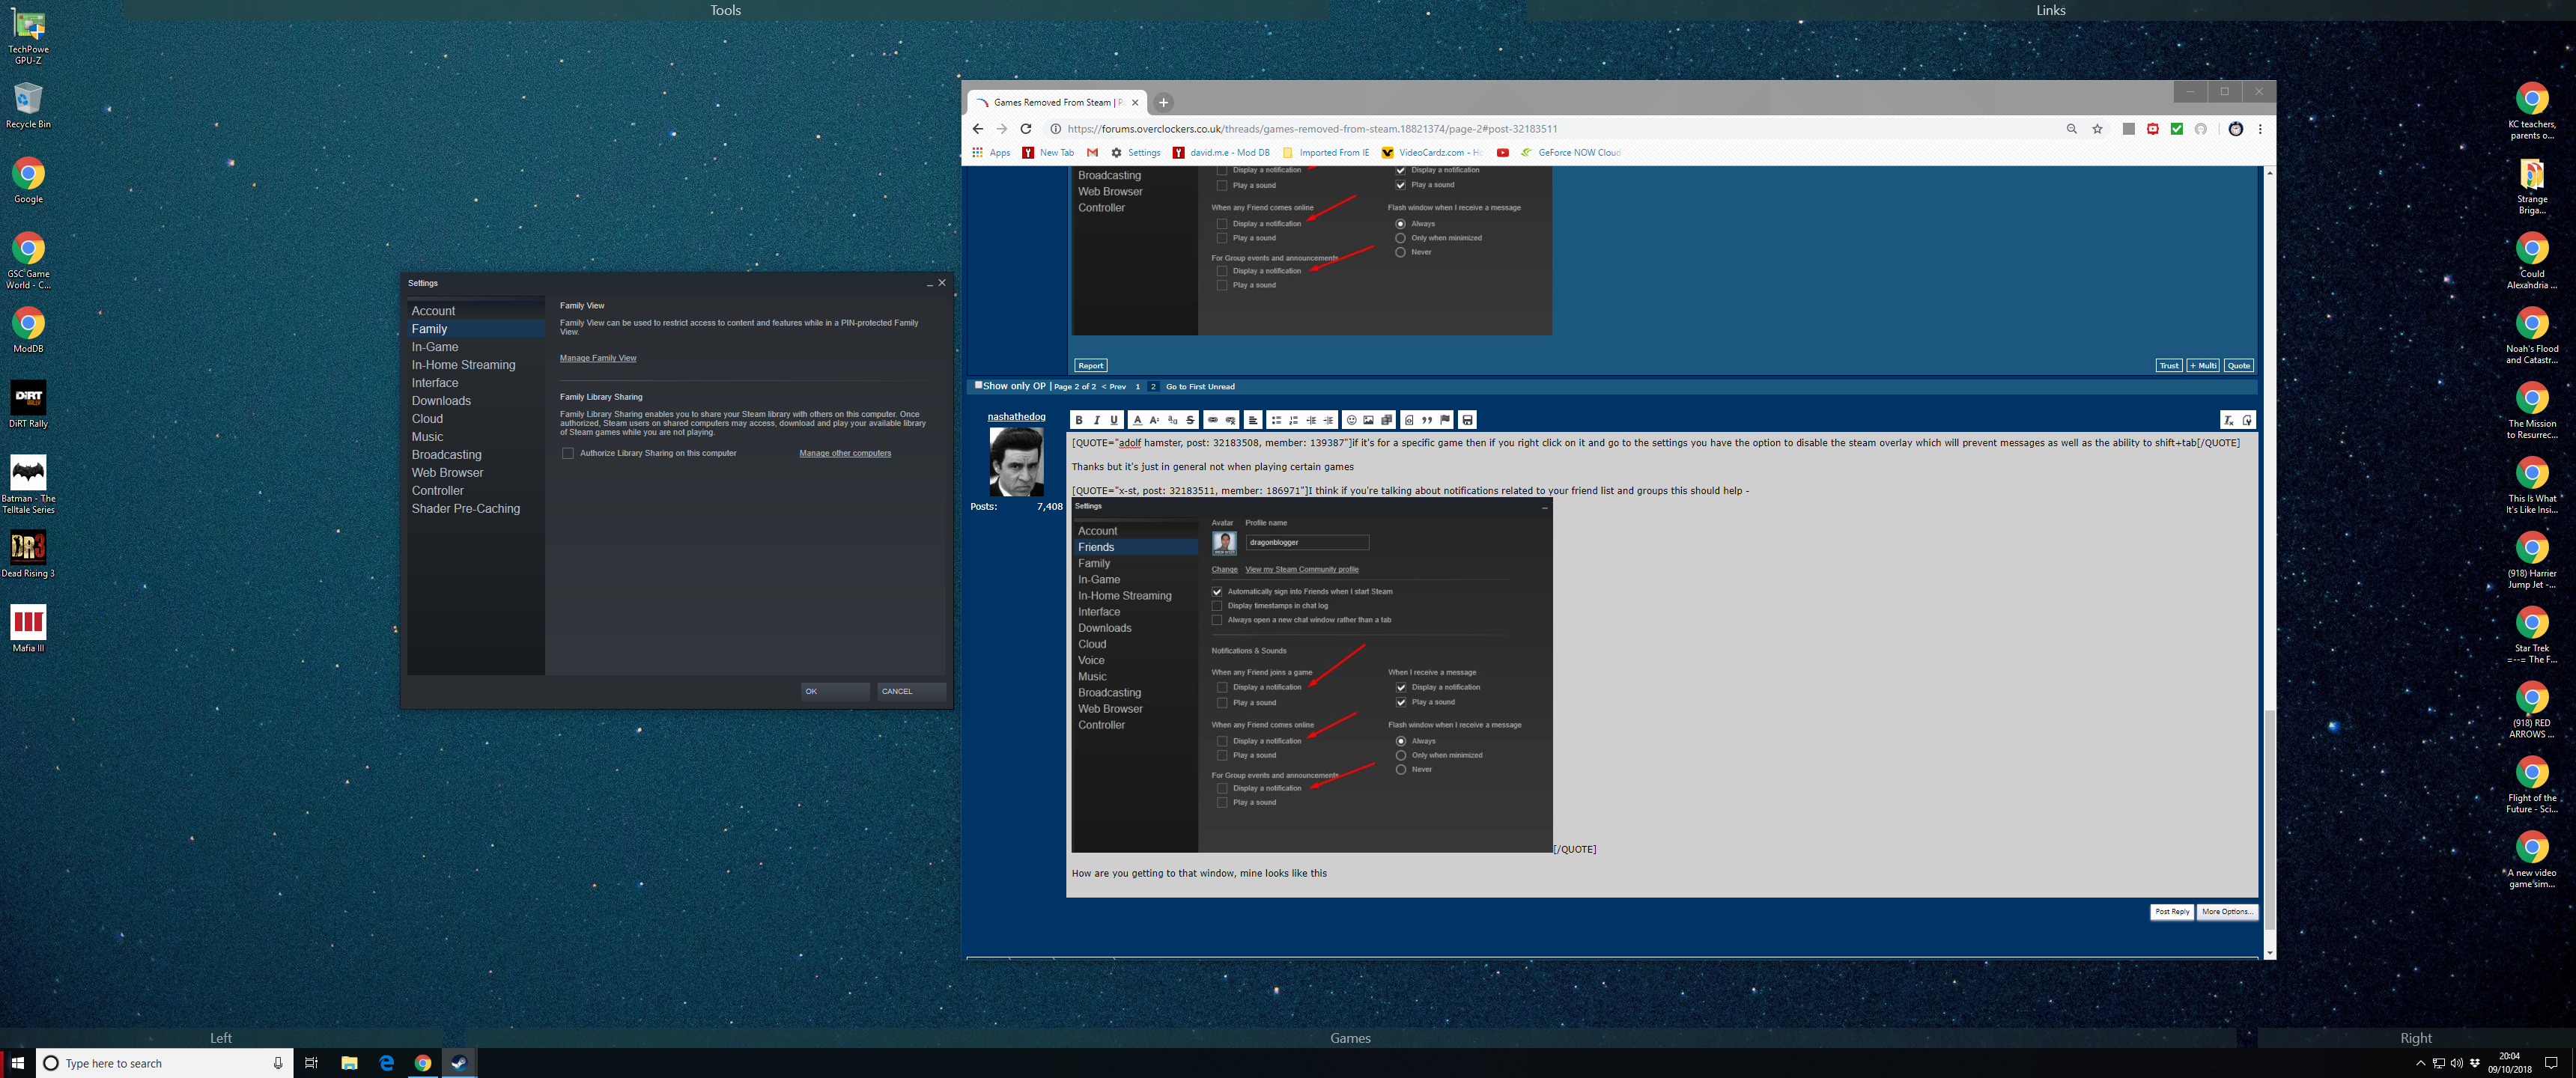Click the Windows search box

click(164, 1063)
